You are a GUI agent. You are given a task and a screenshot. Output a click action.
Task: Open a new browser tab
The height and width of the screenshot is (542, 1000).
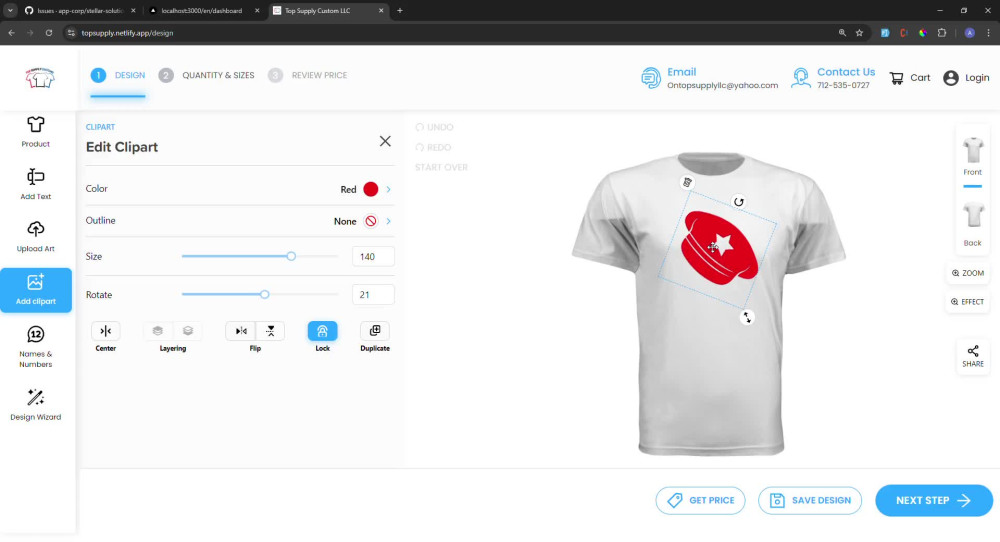(400, 11)
